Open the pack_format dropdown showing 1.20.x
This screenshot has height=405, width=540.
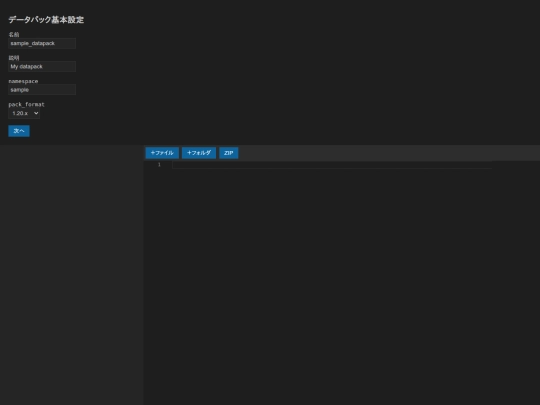pos(24,113)
